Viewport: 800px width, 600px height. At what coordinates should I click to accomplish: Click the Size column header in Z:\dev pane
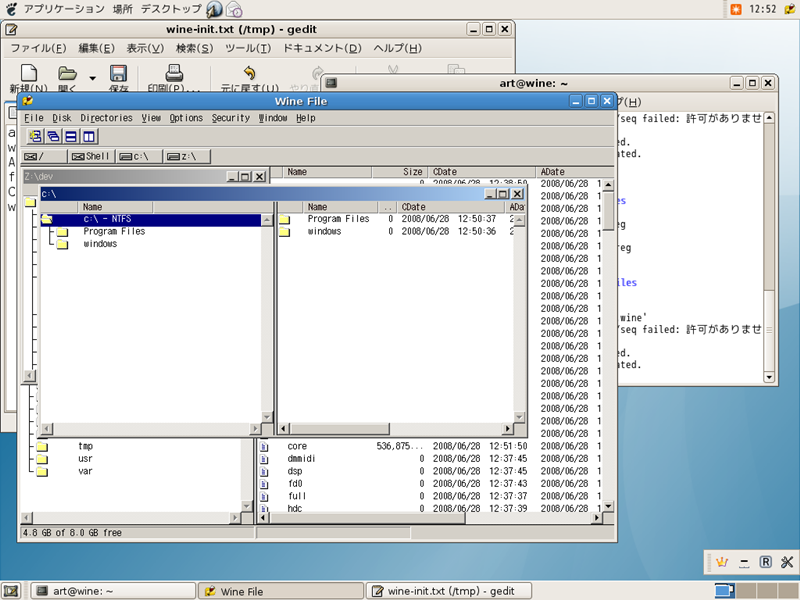400,172
